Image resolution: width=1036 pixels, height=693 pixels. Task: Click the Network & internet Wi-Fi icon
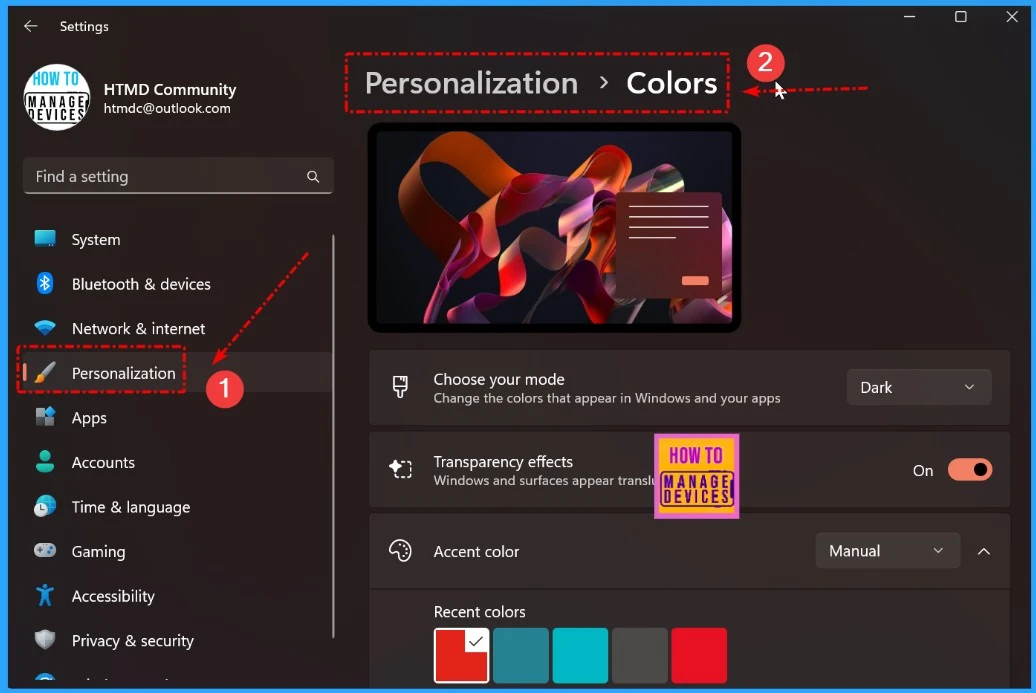[x=45, y=328]
